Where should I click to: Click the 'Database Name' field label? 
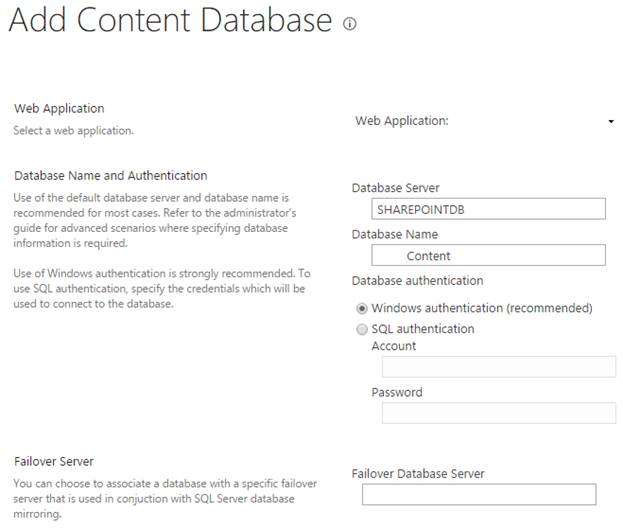(x=394, y=234)
